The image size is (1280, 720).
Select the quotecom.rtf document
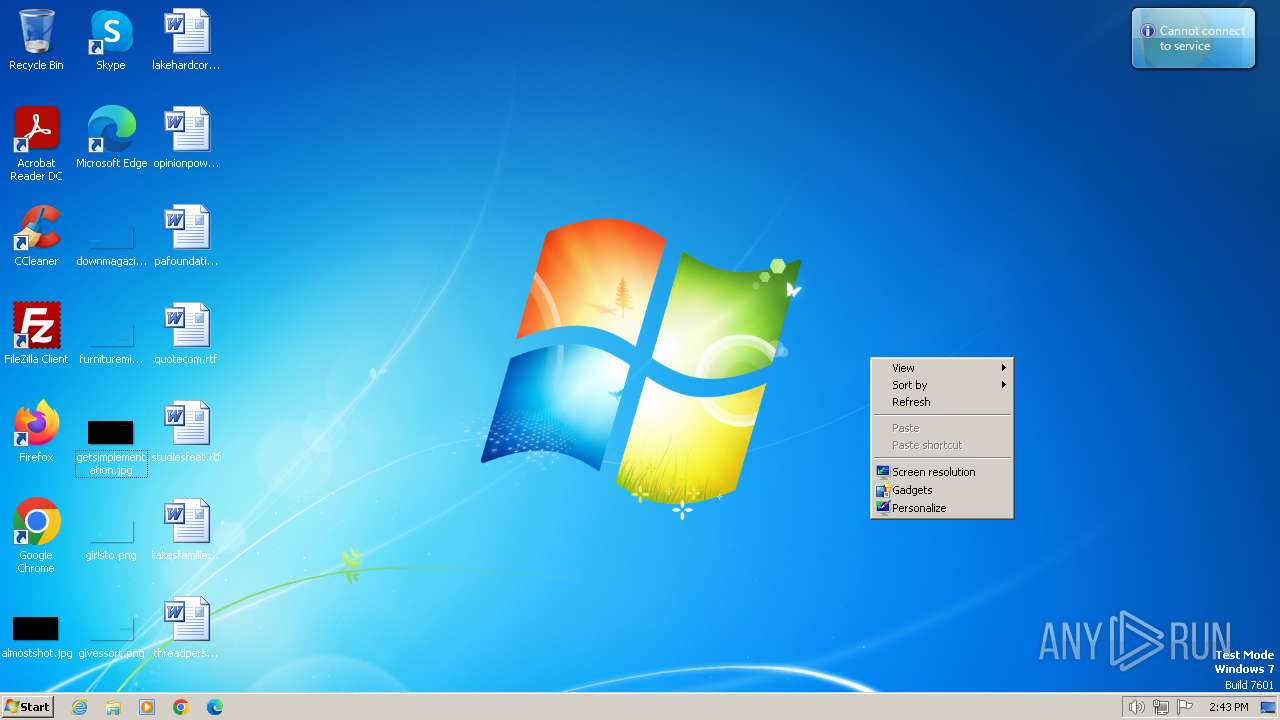tap(186, 334)
